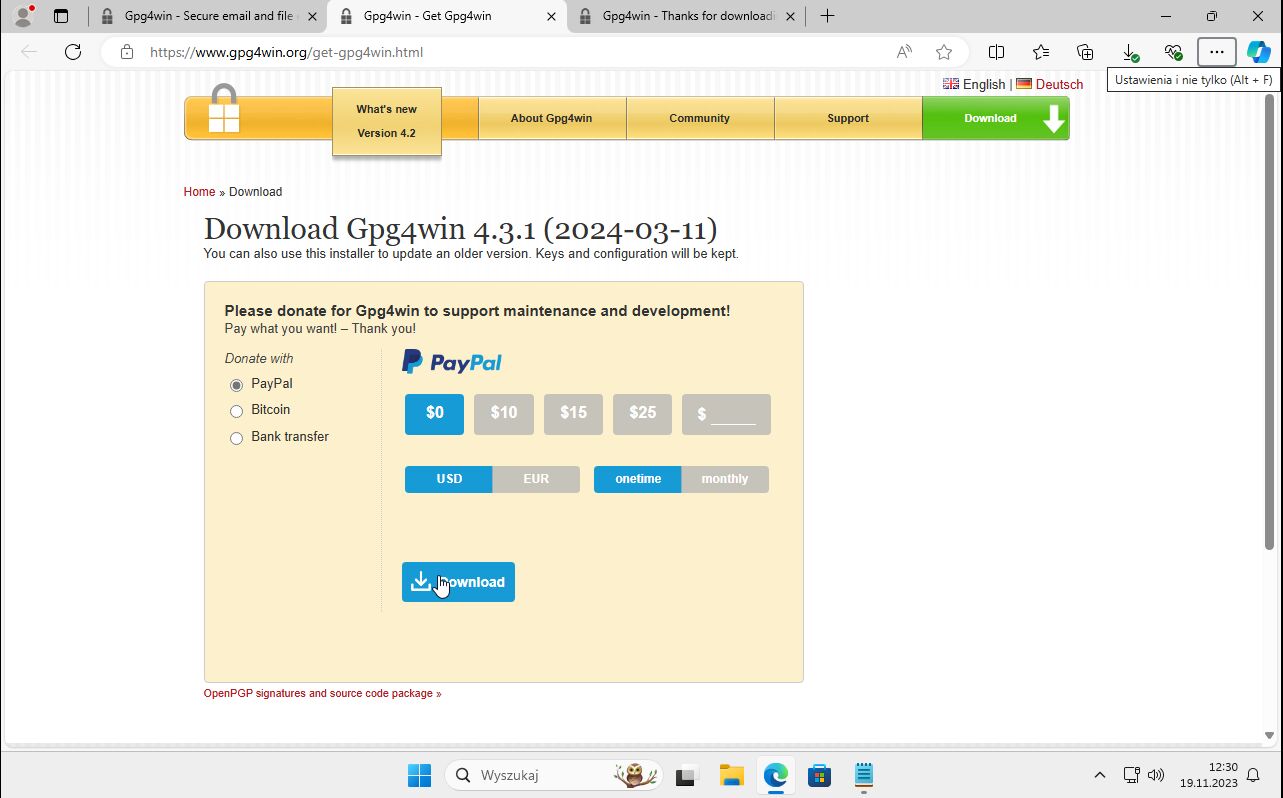Click the Read aloud icon in address bar
Image resolution: width=1283 pixels, height=798 pixels.
[x=904, y=52]
